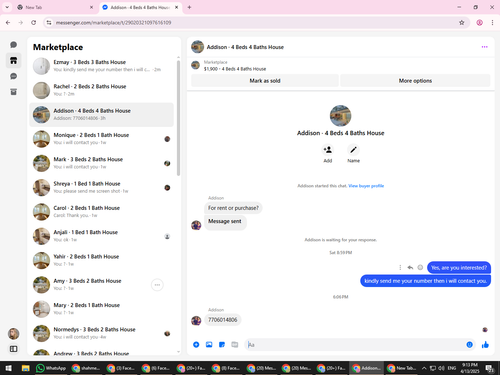
Task: Bookmark this page with star icon
Action: 462,23
